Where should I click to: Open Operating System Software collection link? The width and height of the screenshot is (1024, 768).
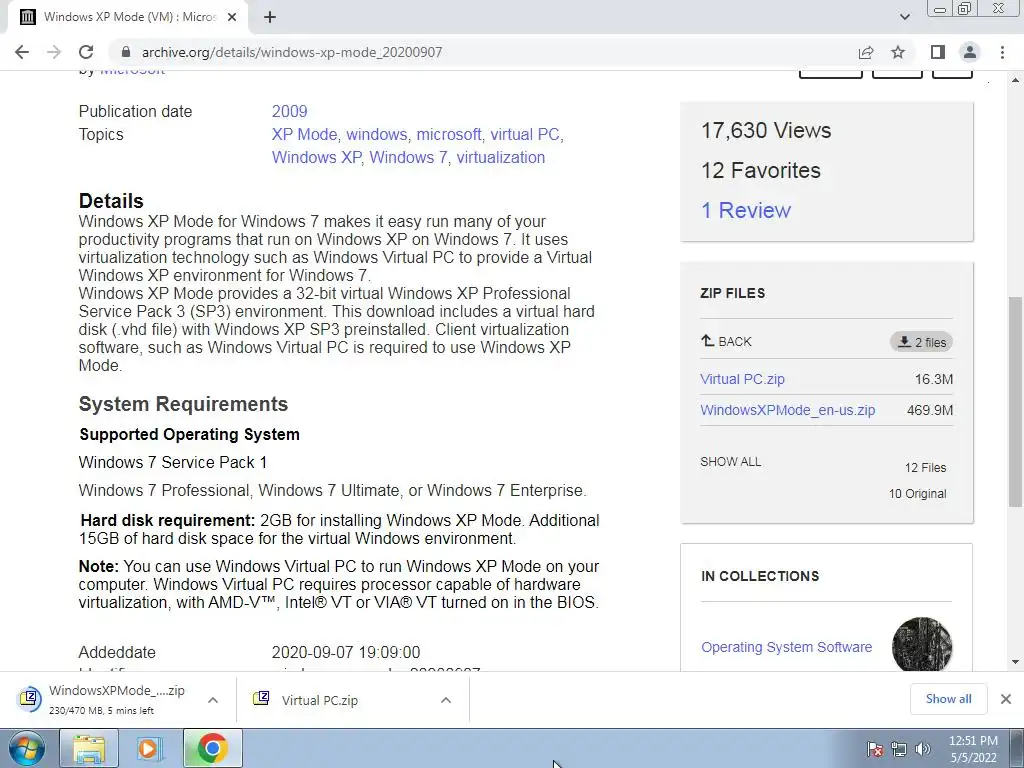[x=786, y=647]
